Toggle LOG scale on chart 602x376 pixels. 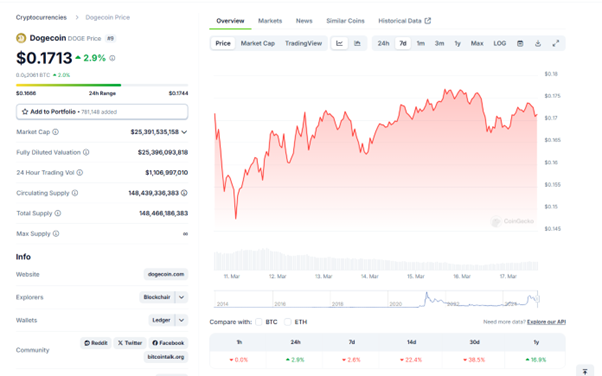coord(499,43)
